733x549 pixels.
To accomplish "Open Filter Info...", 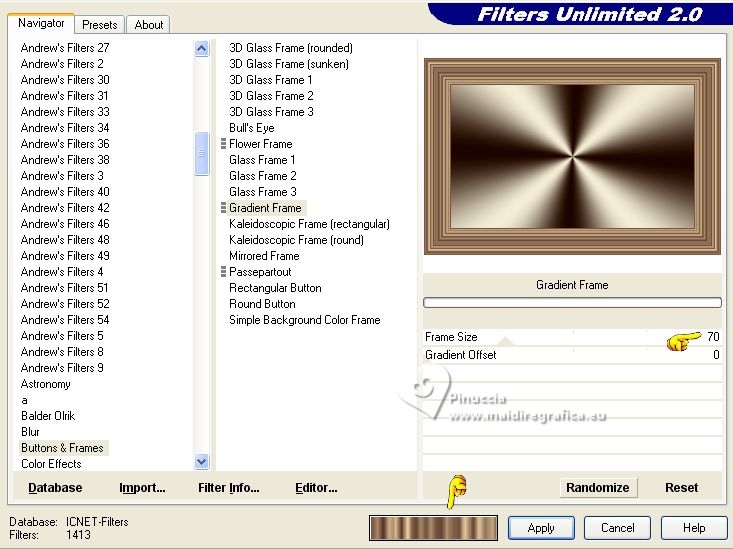I will [x=229, y=488].
